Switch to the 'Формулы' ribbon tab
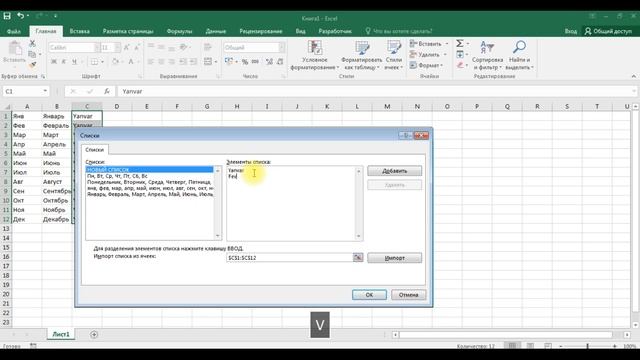 coord(179,31)
